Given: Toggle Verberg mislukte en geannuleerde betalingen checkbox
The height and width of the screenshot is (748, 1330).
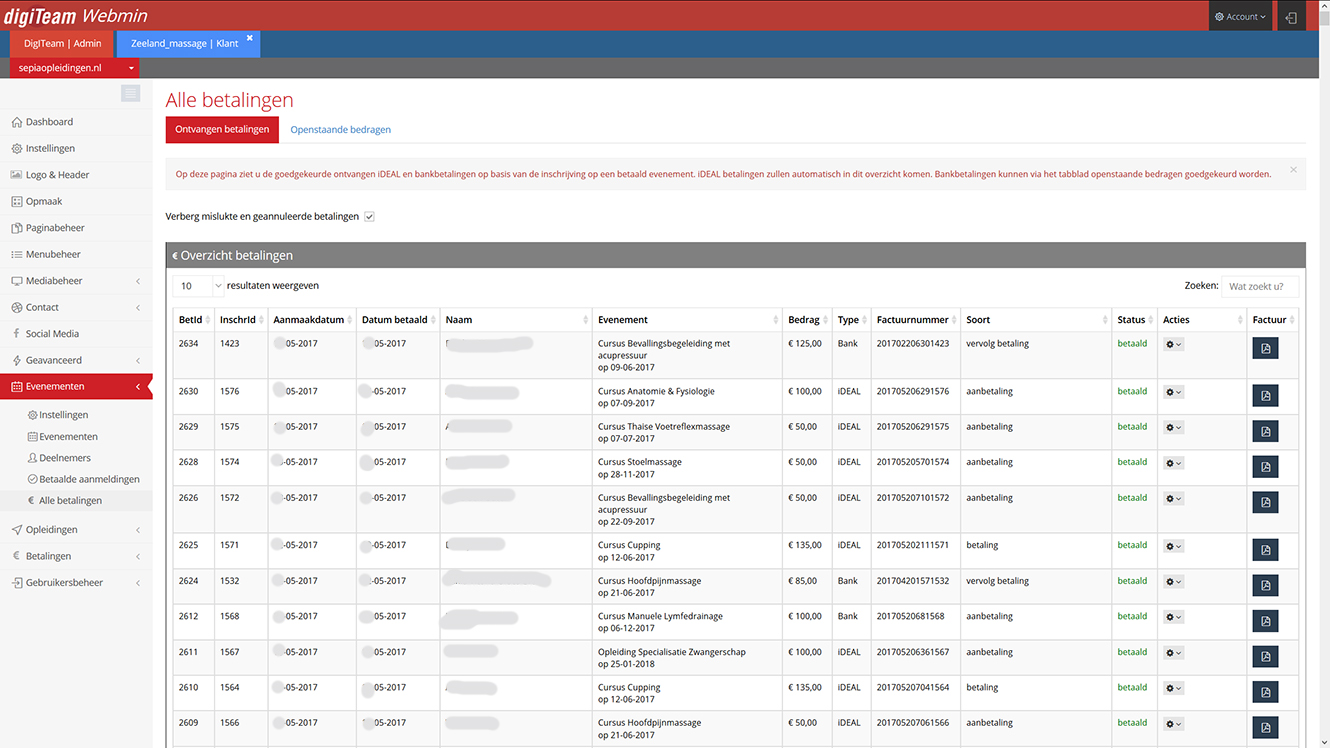Looking at the screenshot, I should click(x=369, y=217).
